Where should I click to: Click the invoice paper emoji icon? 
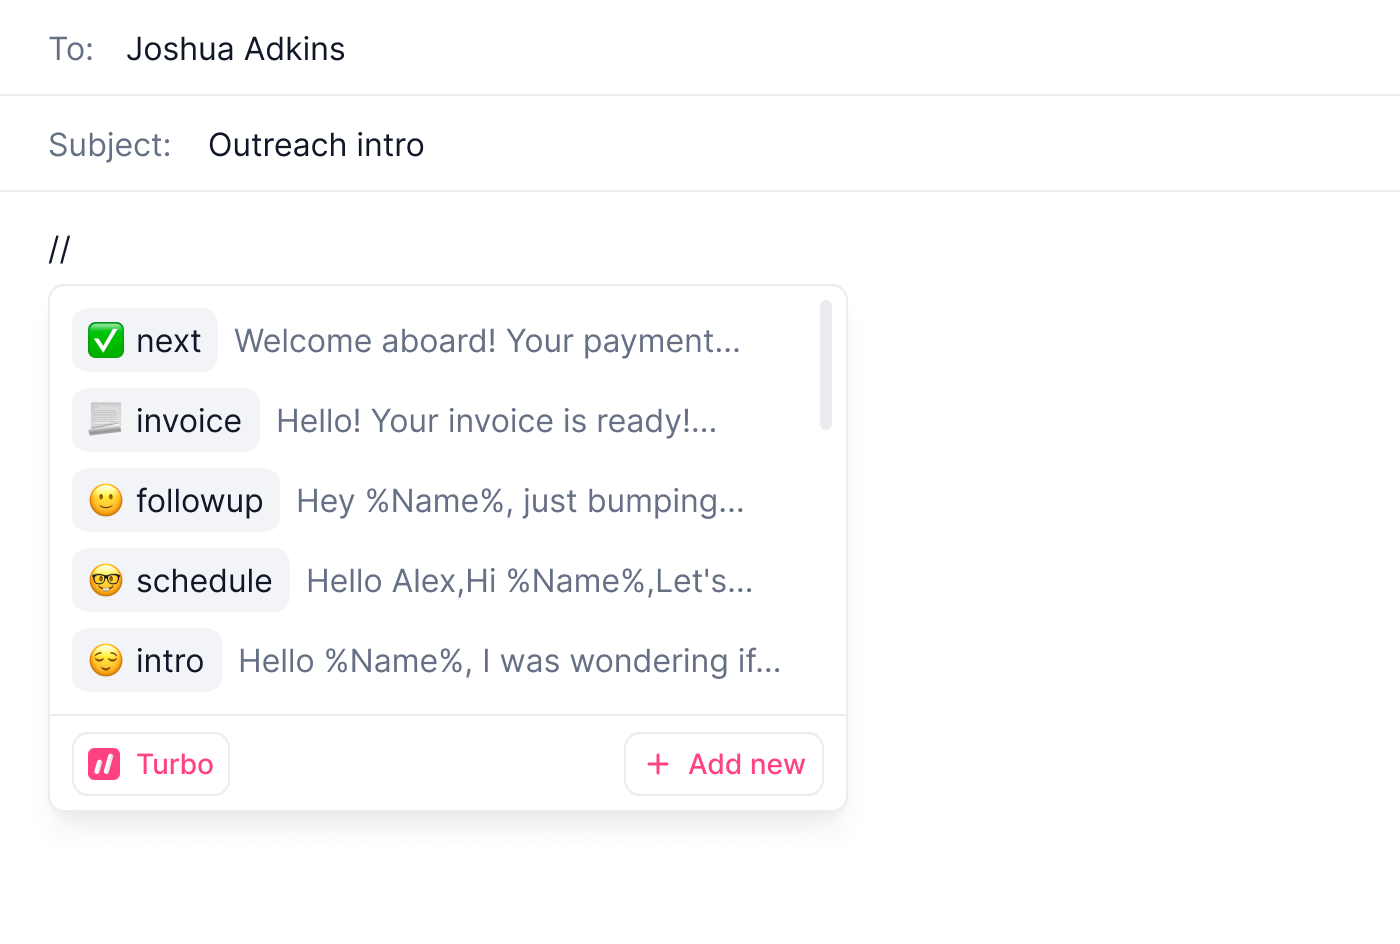[106, 420]
